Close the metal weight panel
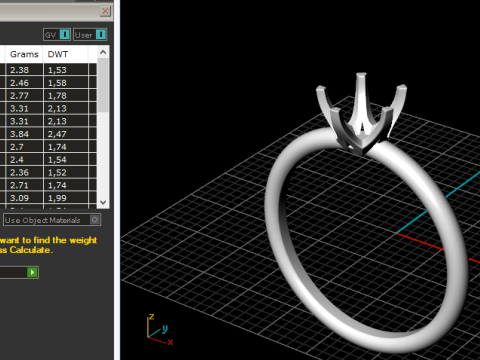The width and height of the screenshot is (480, 360). click(105, 11)
